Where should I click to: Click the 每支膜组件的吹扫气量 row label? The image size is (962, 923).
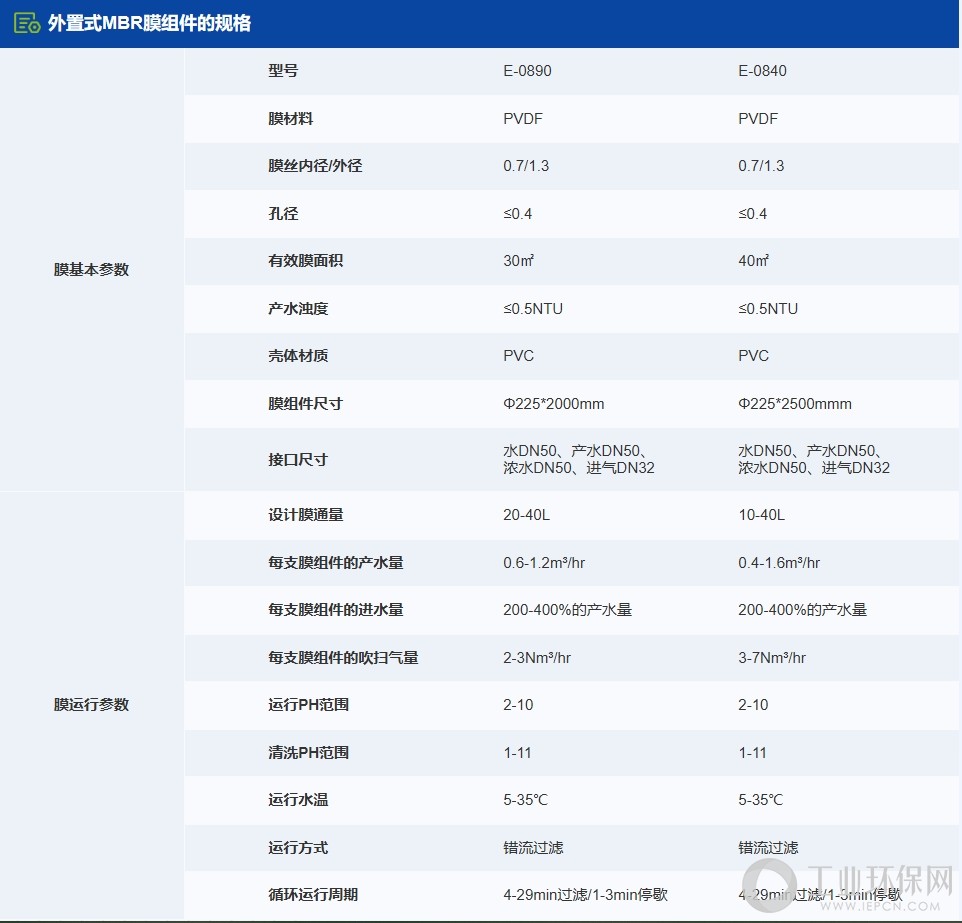pyautogui.click(x=342, y=658)
